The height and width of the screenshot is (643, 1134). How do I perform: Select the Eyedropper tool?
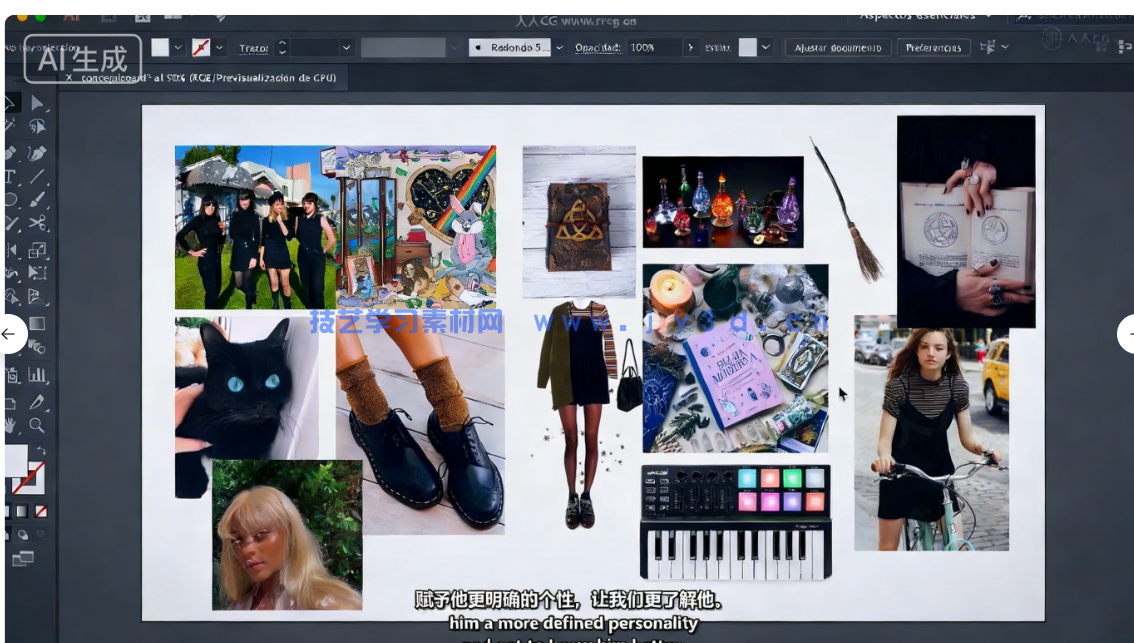pos(38,402)
